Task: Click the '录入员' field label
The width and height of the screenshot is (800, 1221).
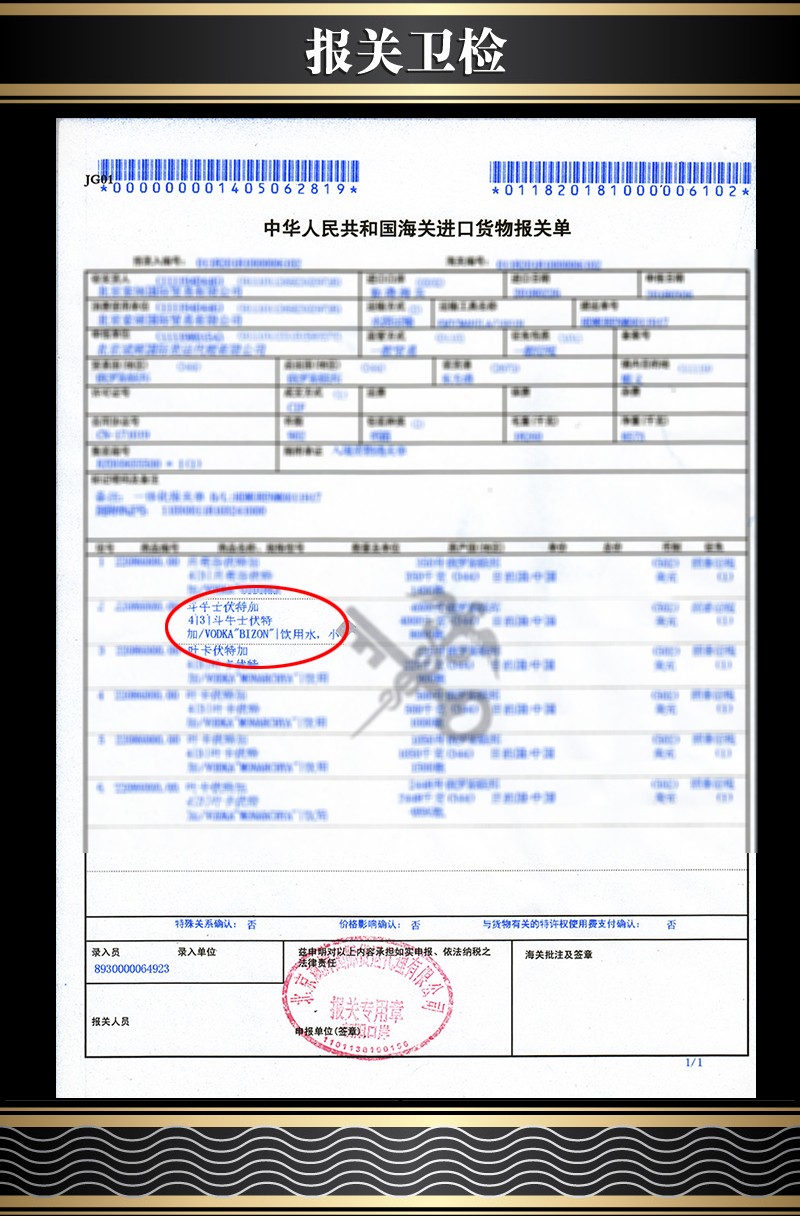Action: click(105, 952)
